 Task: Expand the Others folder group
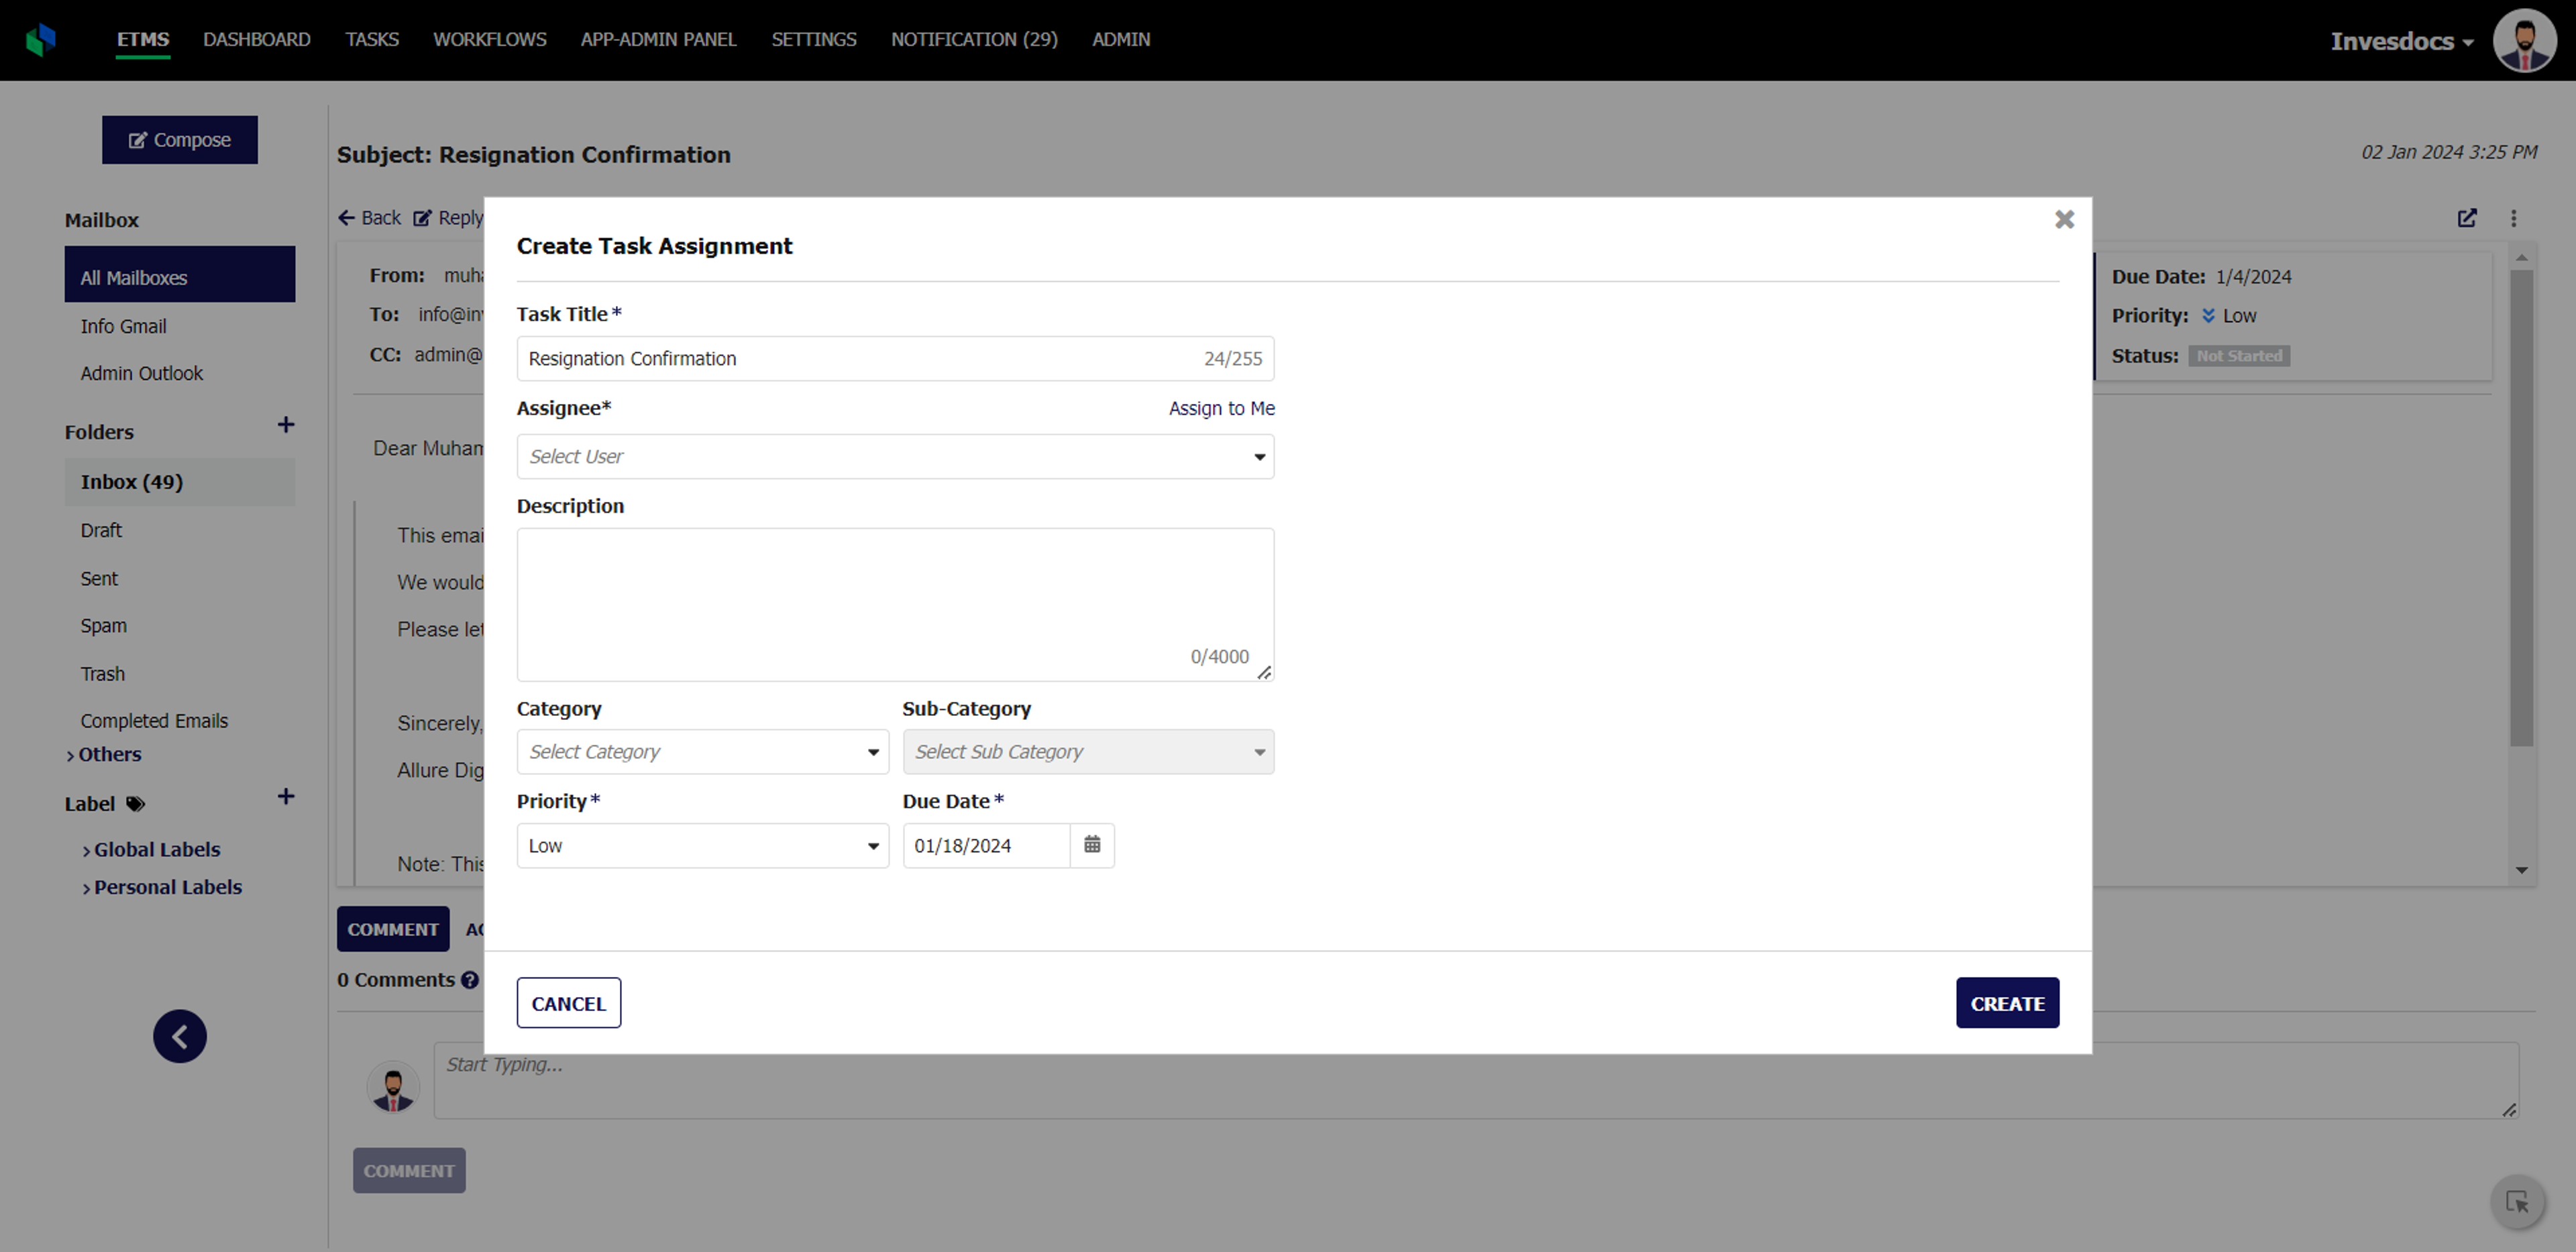click(104, 755)
